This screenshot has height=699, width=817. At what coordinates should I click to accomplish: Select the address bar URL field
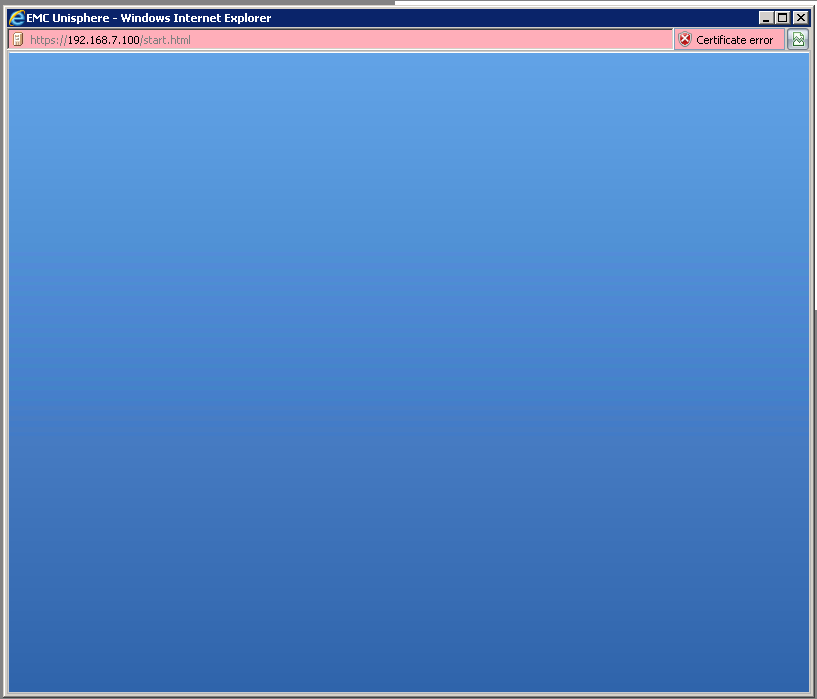(x=340, y=40)
